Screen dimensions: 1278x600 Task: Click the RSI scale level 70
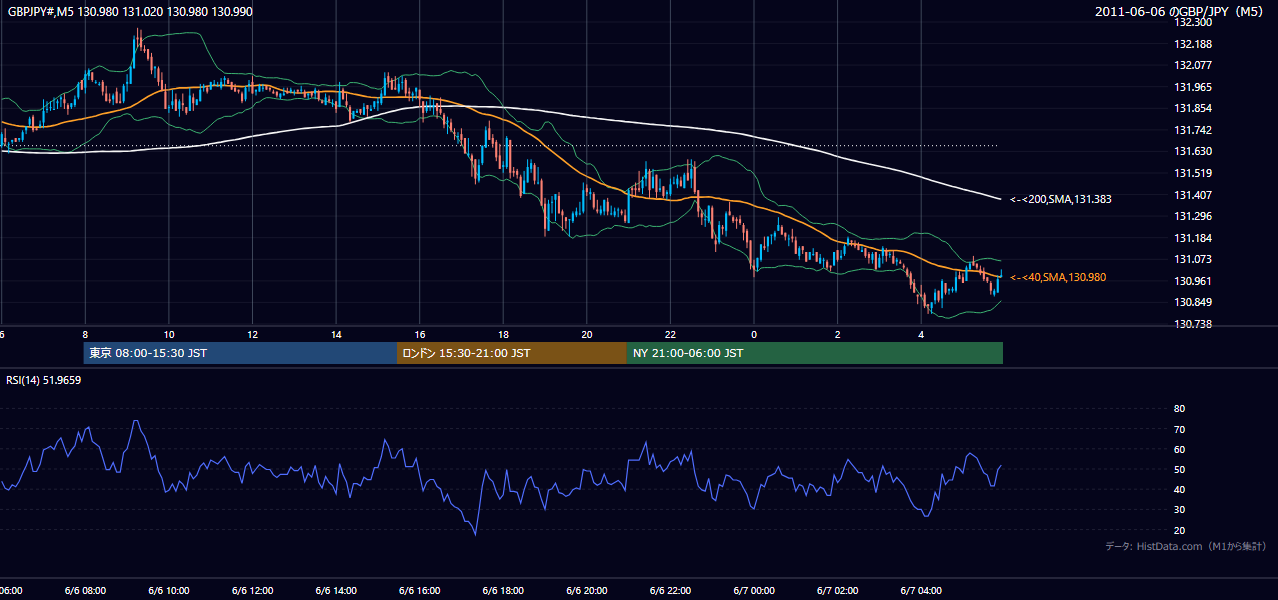tap(1179, 429)
